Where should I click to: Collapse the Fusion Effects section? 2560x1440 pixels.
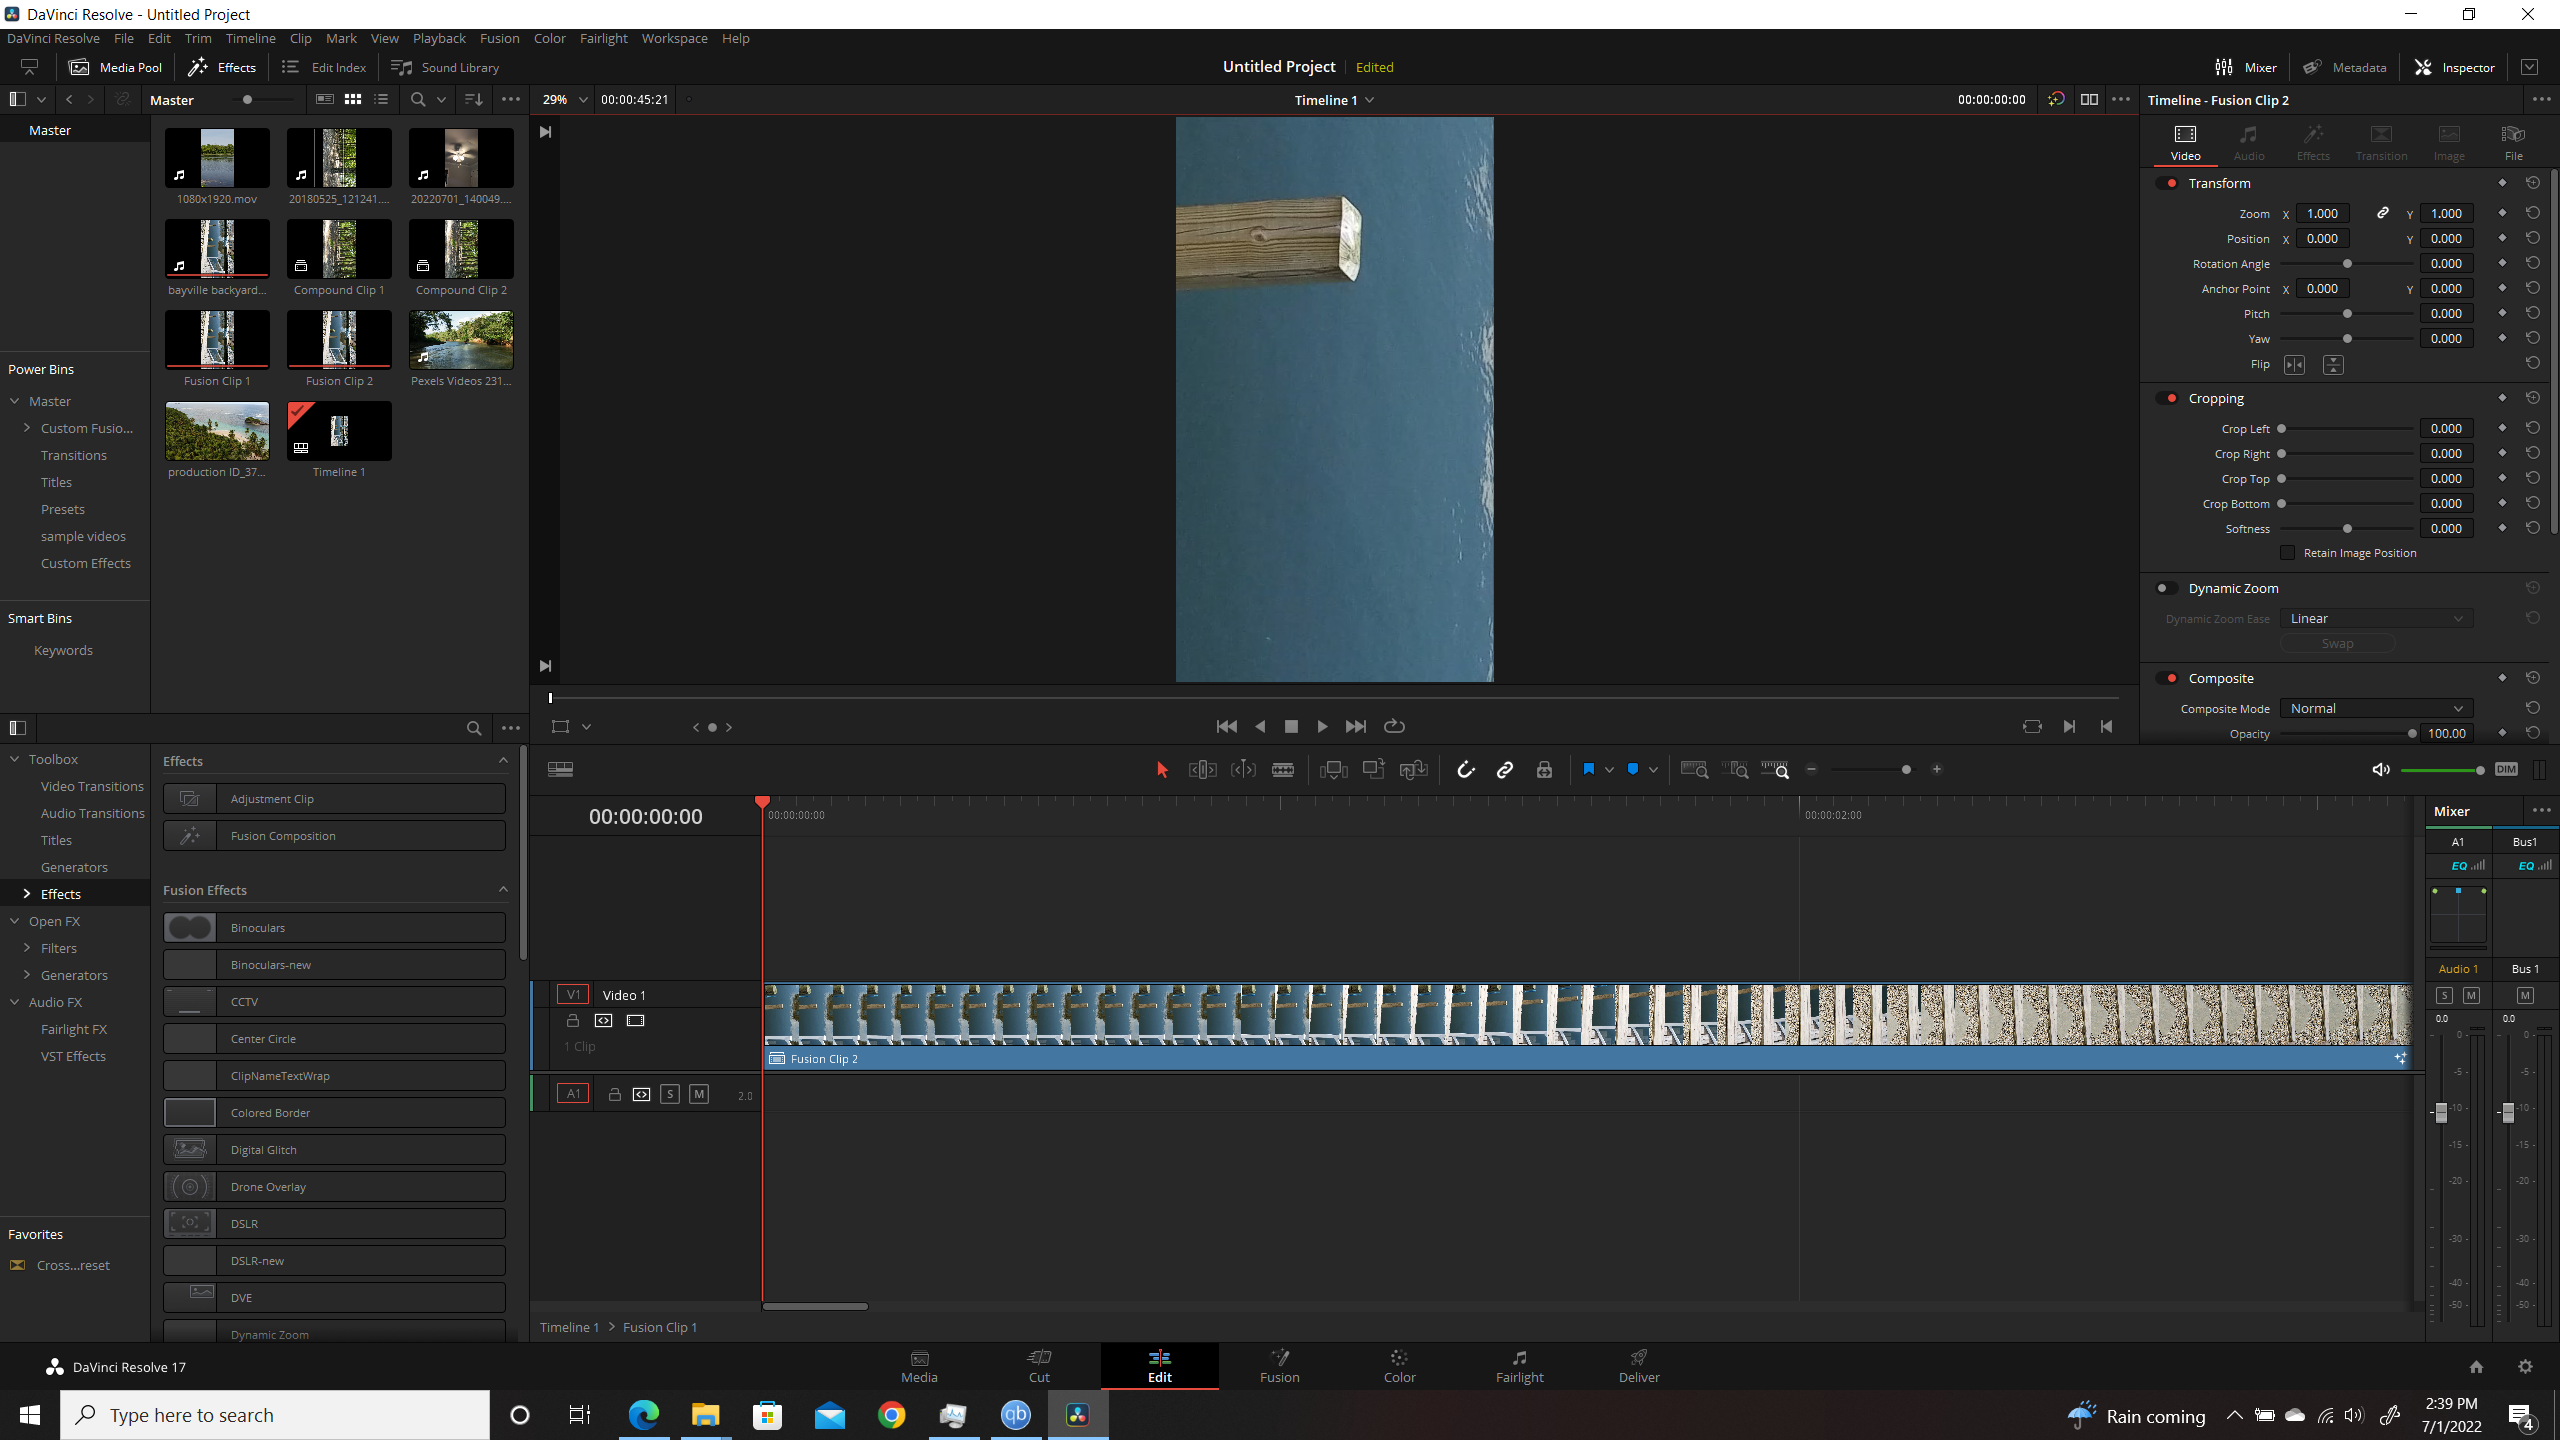[503, 889]
